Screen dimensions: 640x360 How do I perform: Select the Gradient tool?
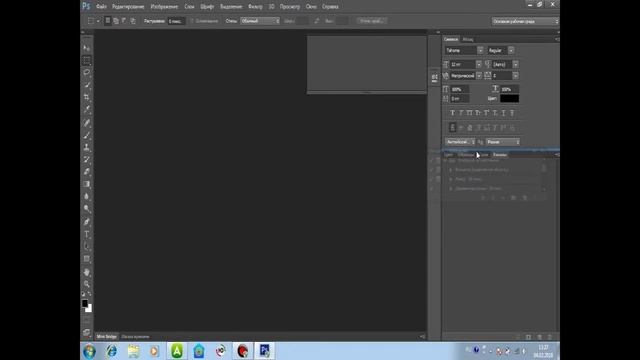[x=87, y=184]
